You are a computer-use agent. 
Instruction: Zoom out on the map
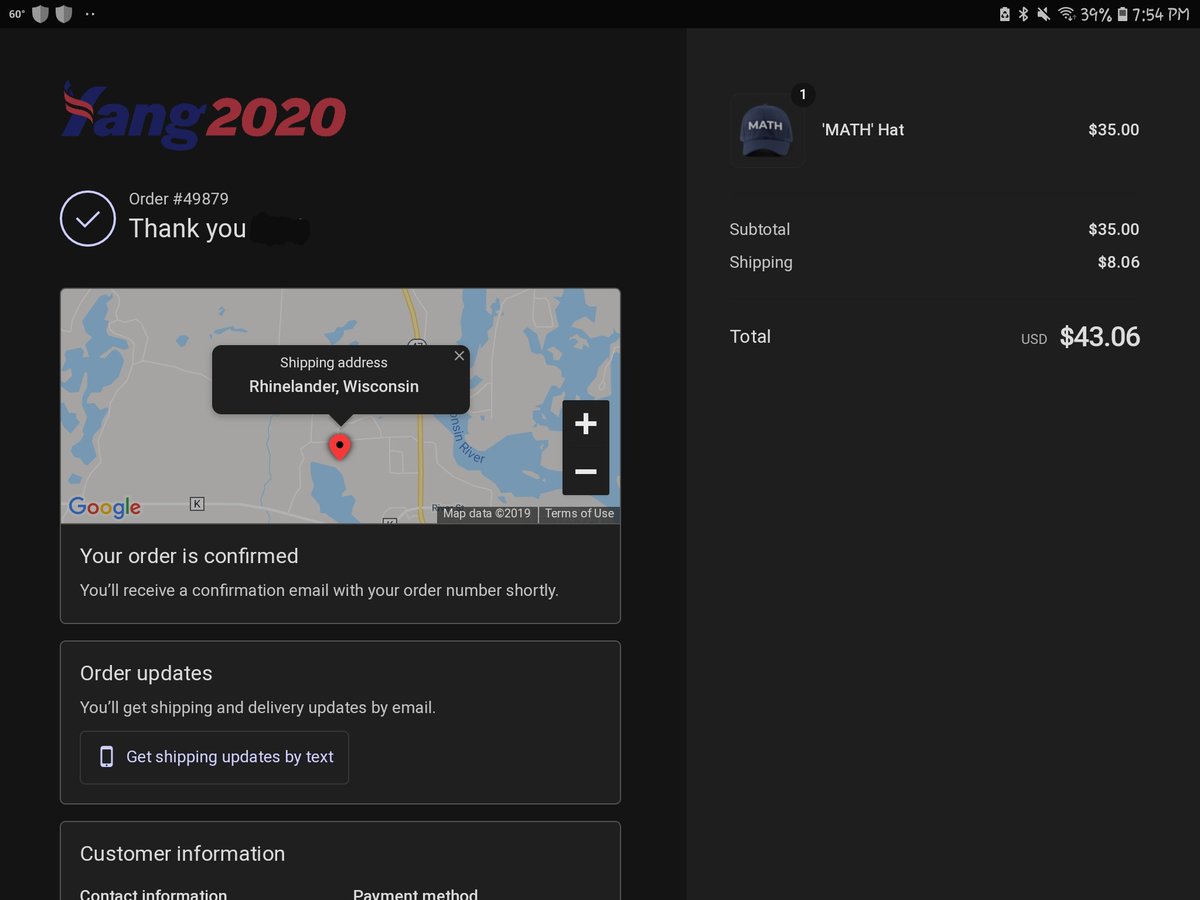(586, 471)
